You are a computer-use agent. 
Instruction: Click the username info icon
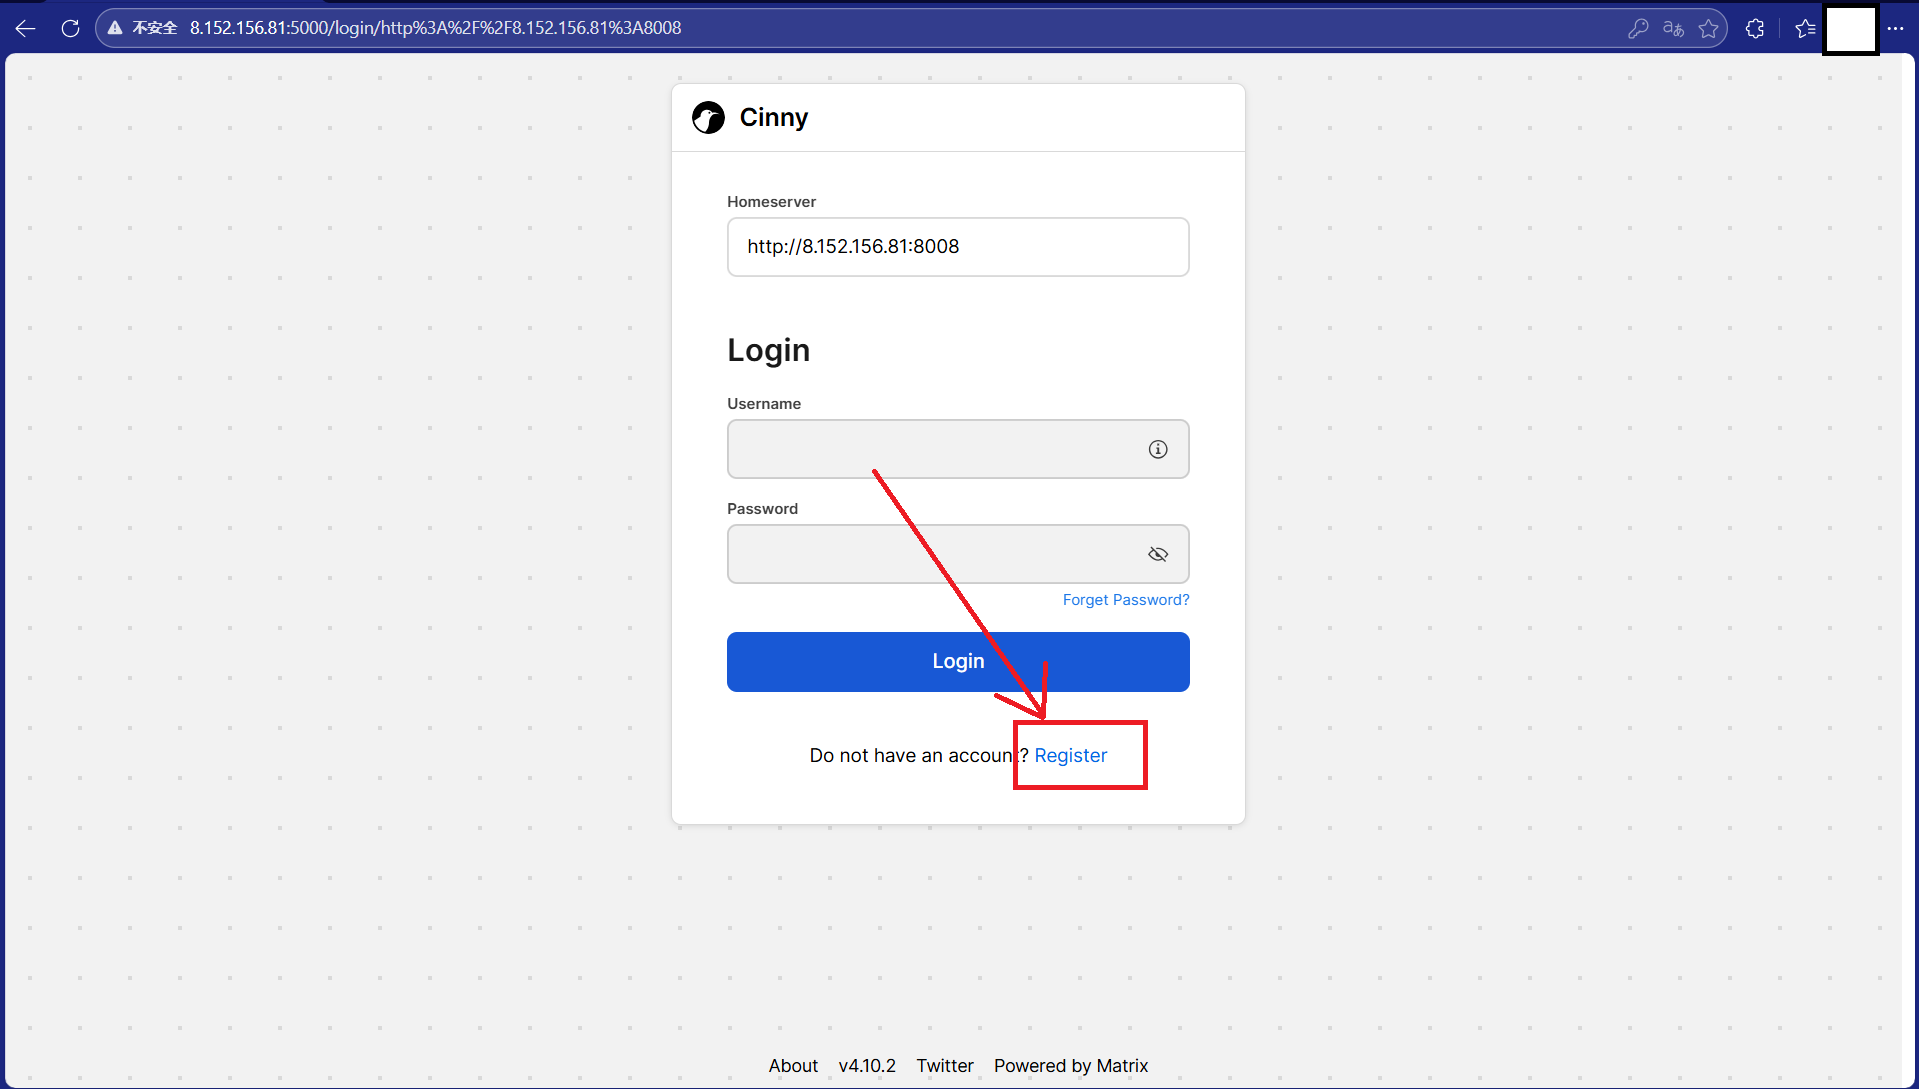coord(1157,449)
